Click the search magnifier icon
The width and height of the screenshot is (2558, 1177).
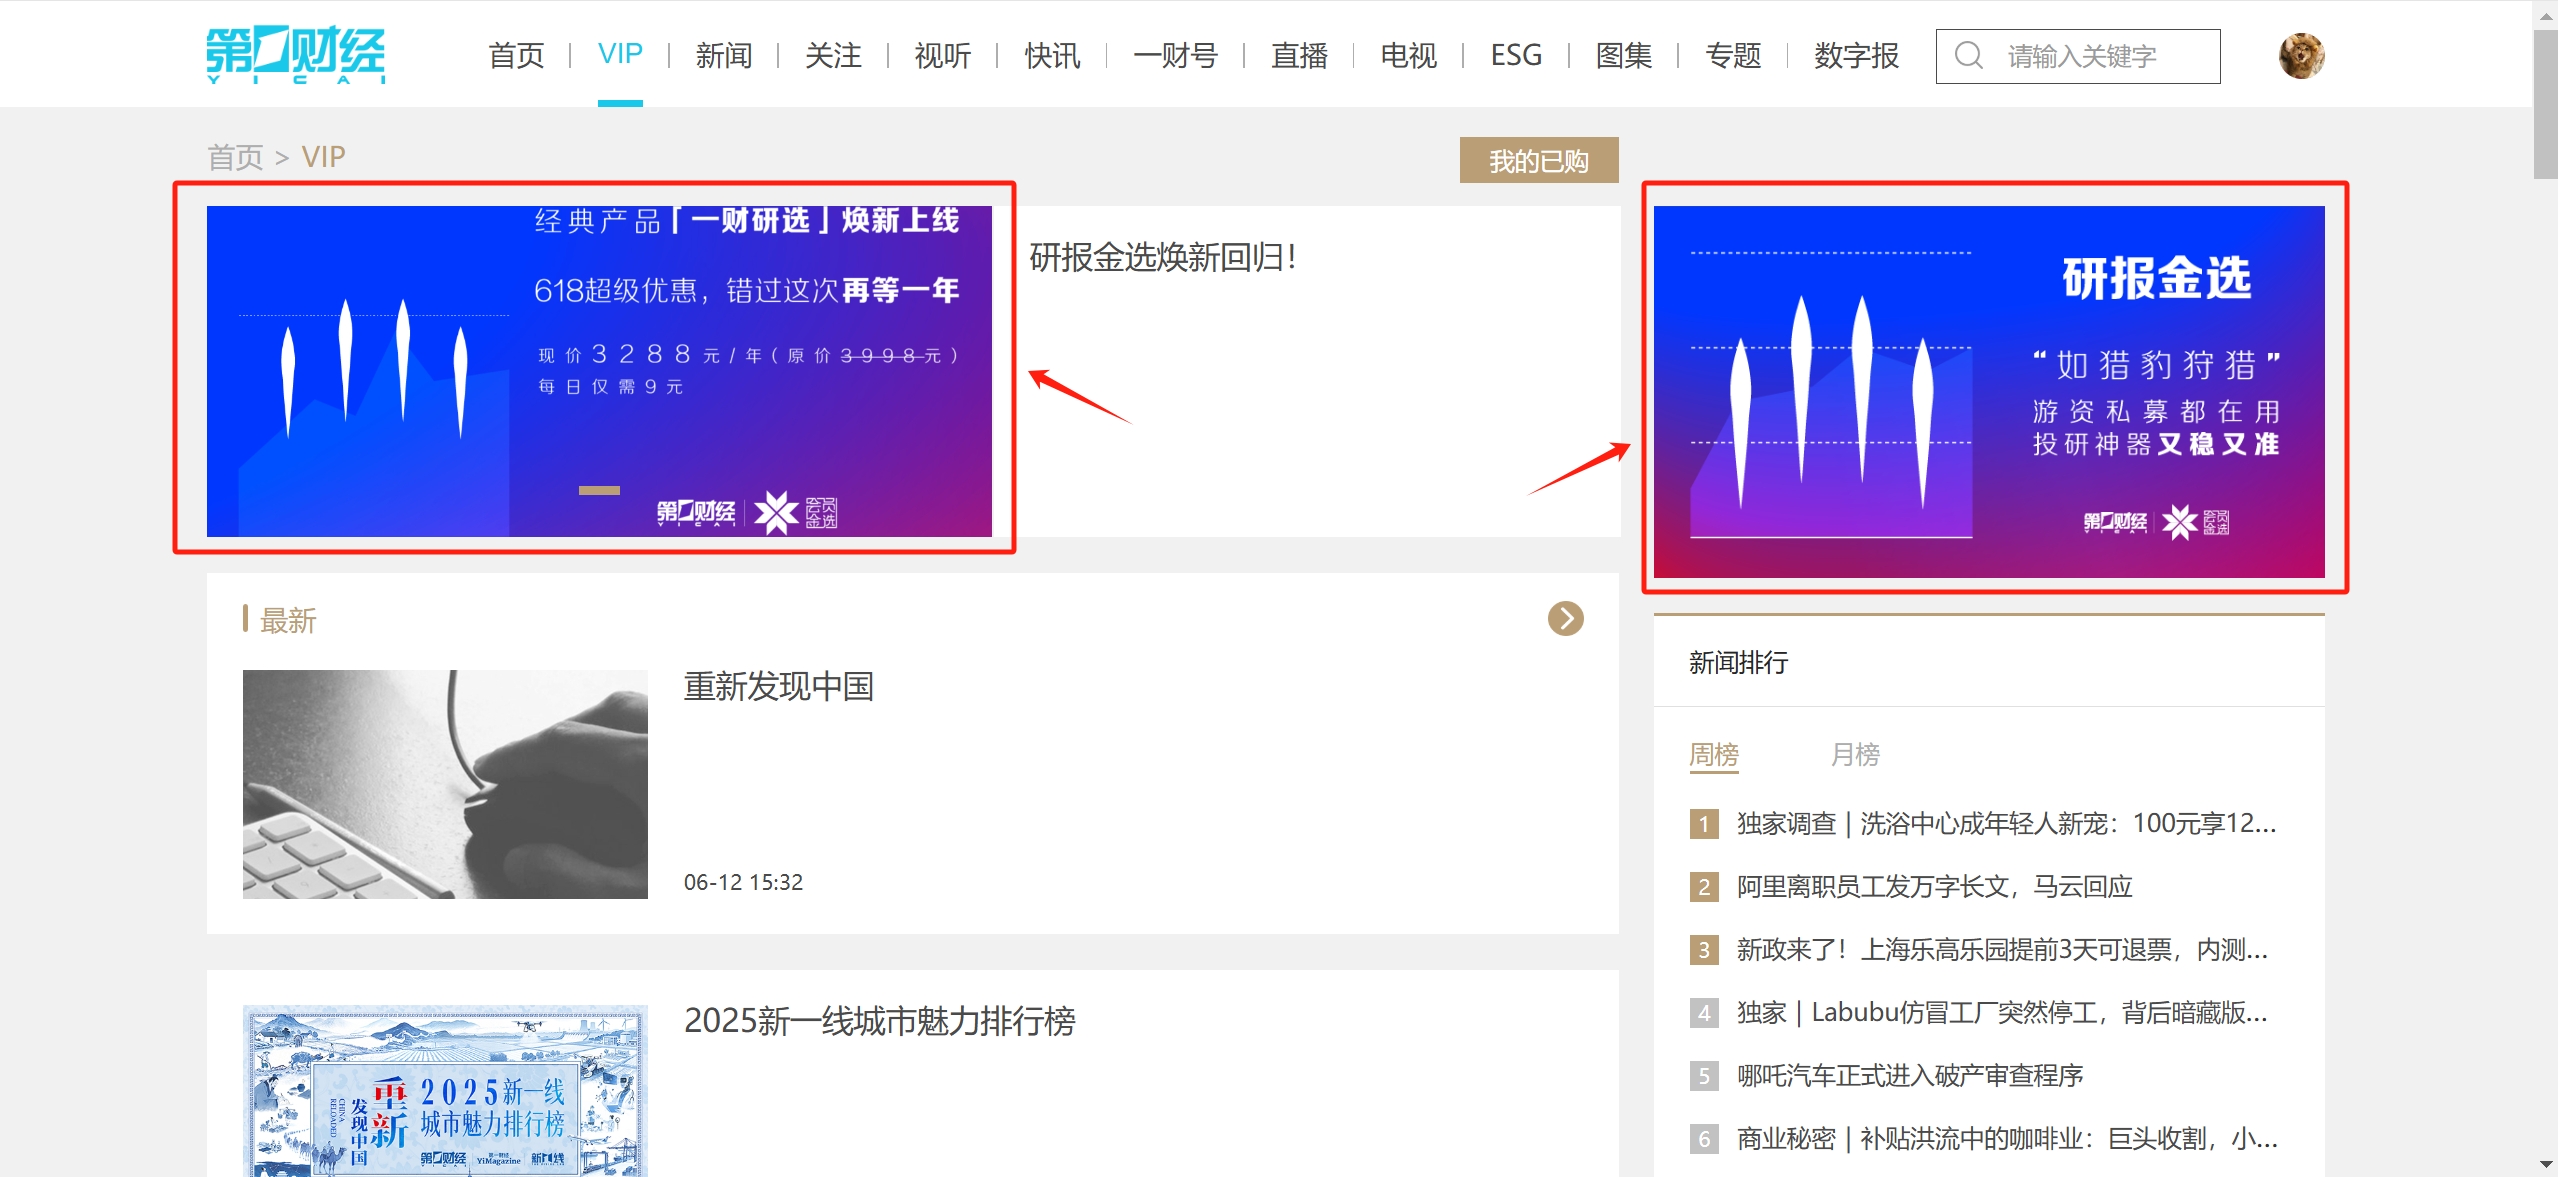point(1968,55)
